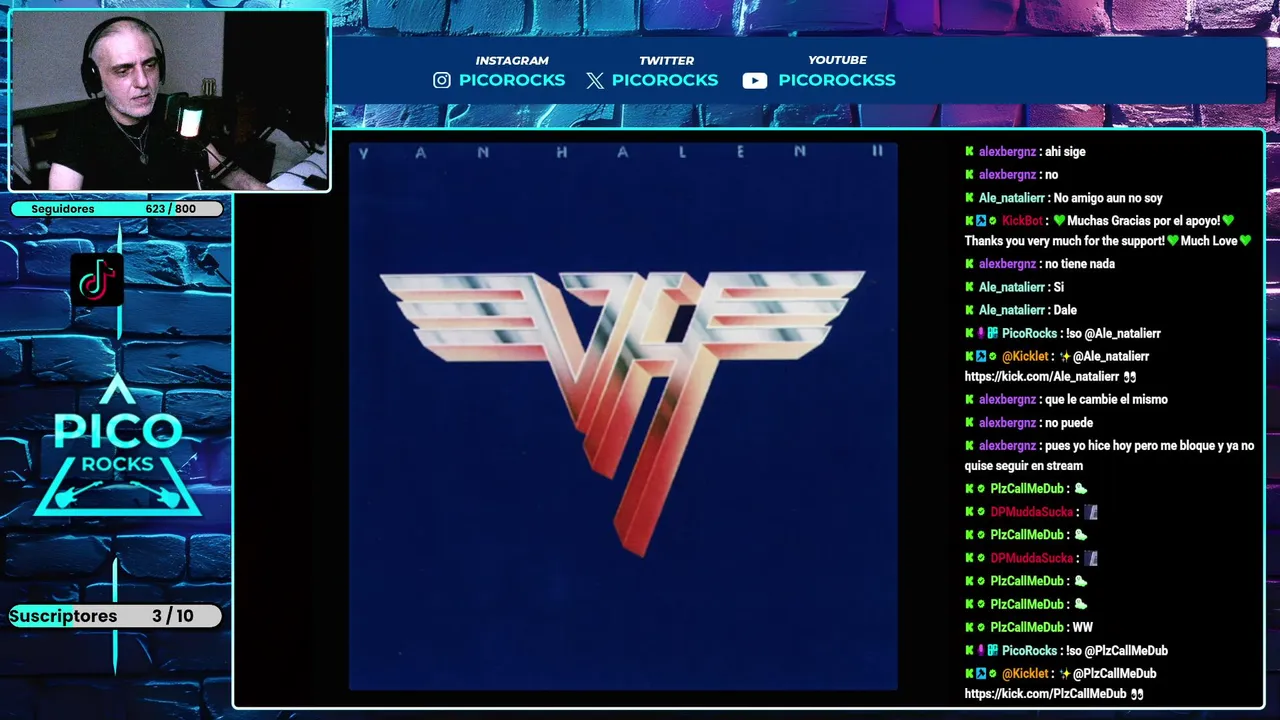Click the @Kicklet username beside @Ale_natalierr
The image size is (1280, 720).
[x=1025, y=356]
